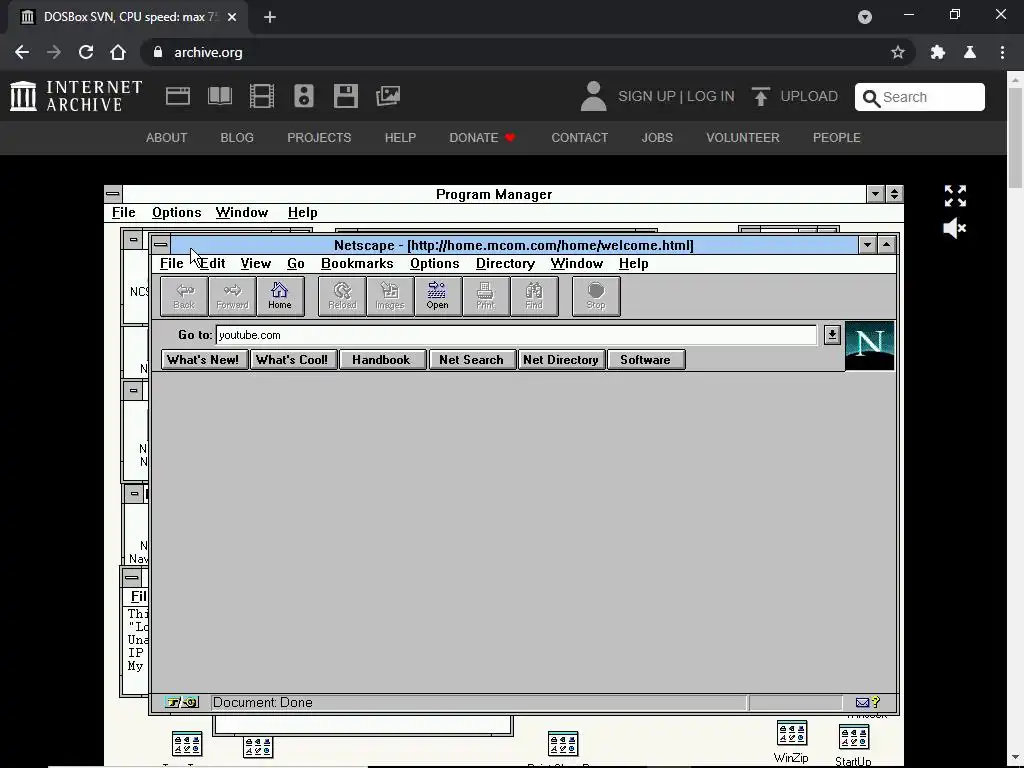The width and height of the screenshot is (1024, 768).
Task: Click the Netscape N logo
Action: [869, 345]
